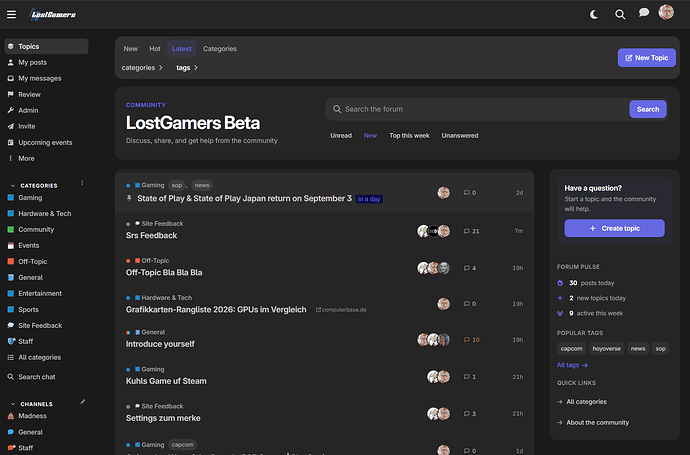The height and width of the screenshot is (455, 690).
Task: Click the New Topic button
Action: tap(646, 58)
